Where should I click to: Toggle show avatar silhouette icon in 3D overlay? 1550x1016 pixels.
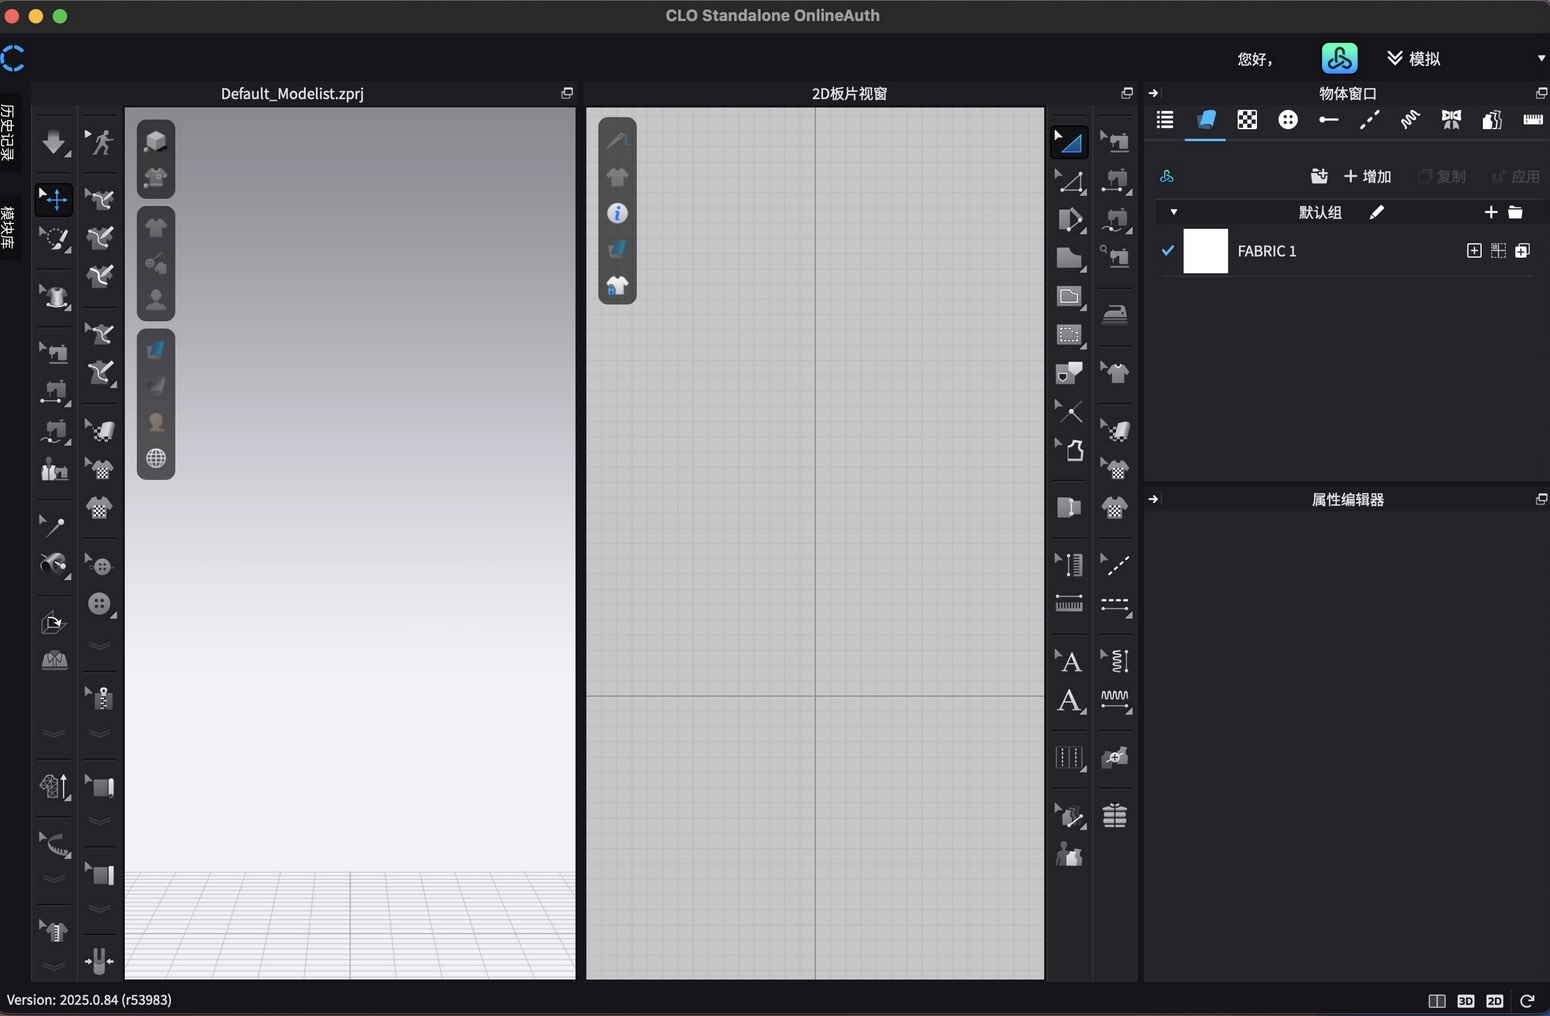click(156, 299)
